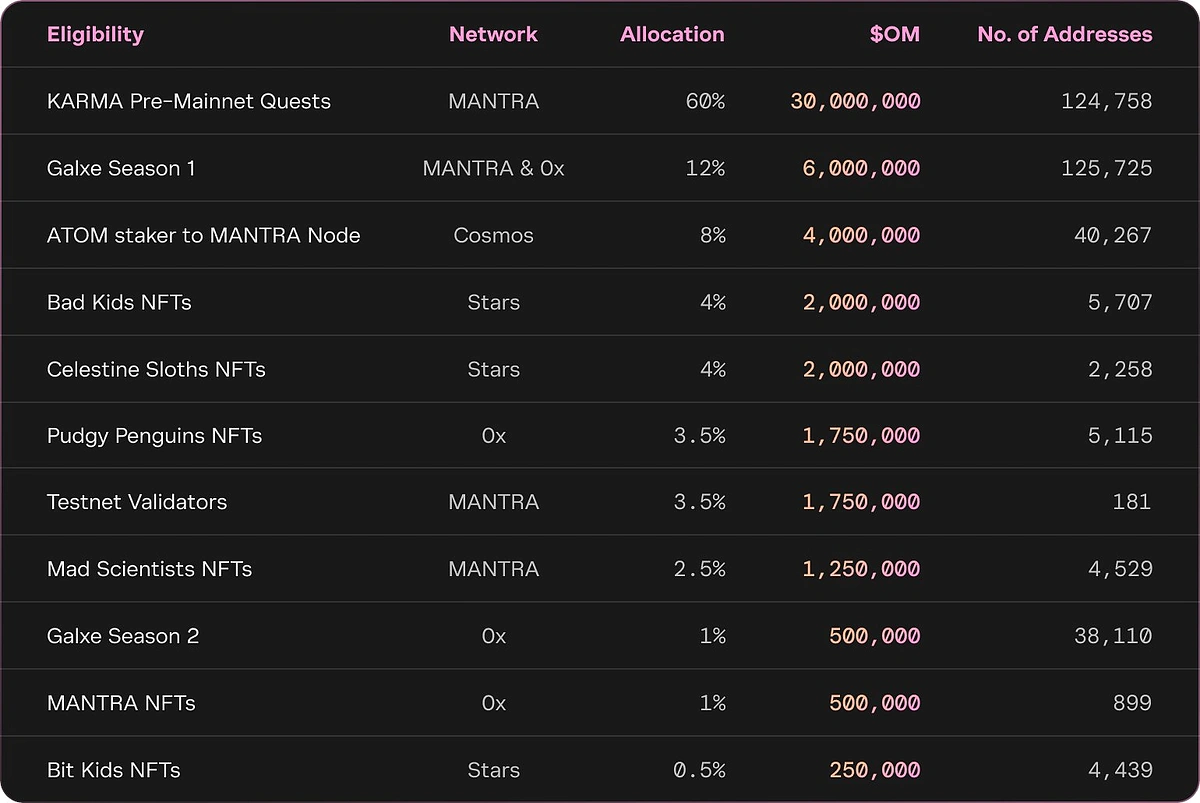Select the Celestine Sloths NFTs row label
Image resolution: width=1200 pixels, height=803 pixels.
tap(156, 369)
